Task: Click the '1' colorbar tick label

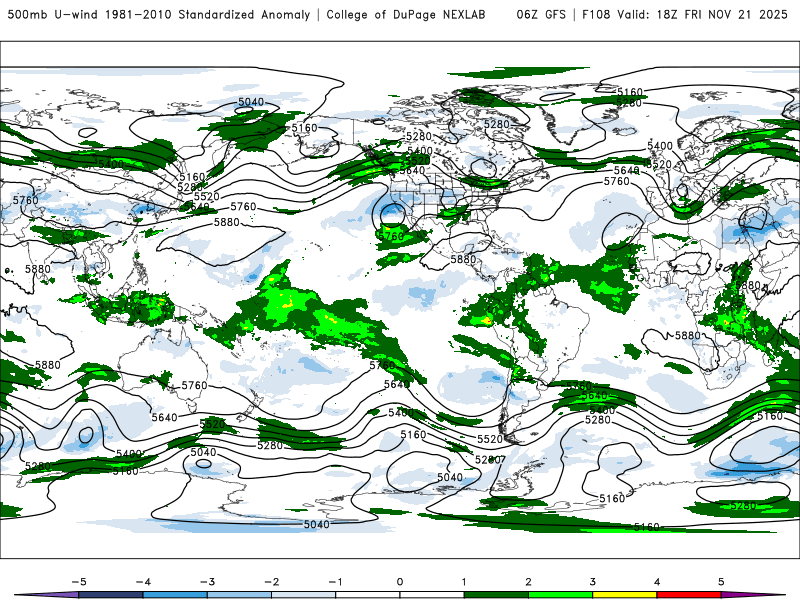Action: tap(464, 582)
